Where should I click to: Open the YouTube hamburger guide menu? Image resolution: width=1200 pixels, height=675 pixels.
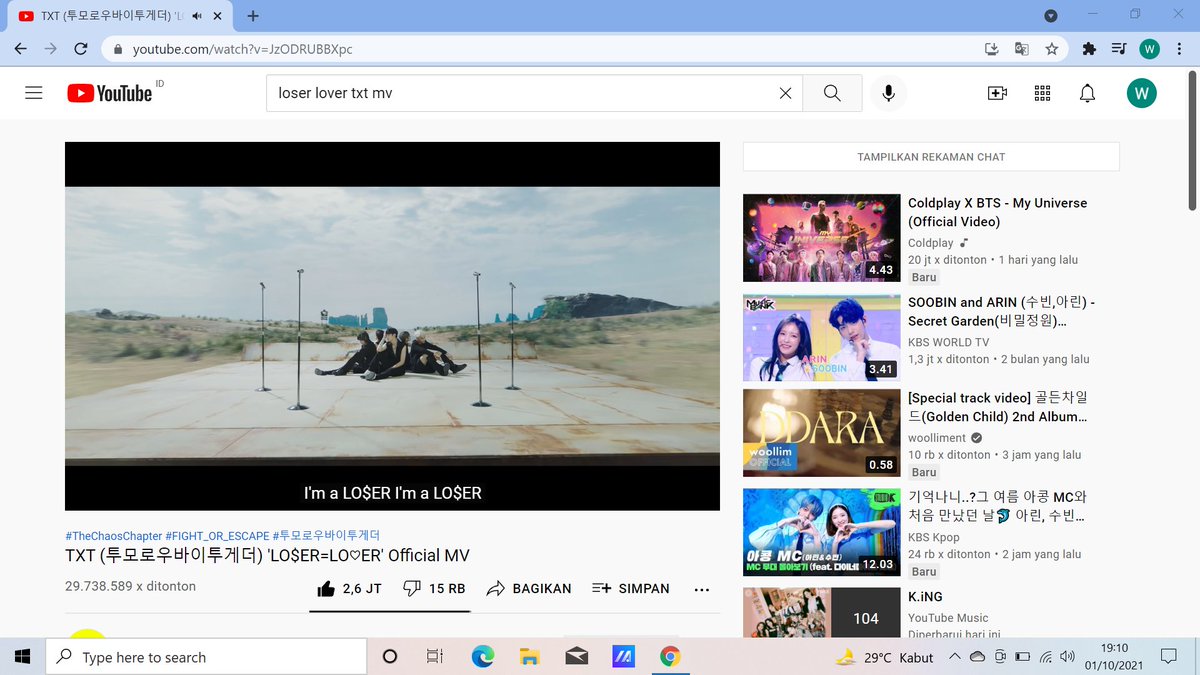pos(34,93)
